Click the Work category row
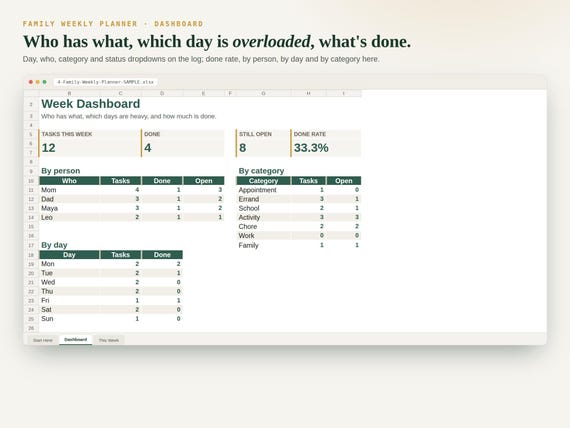The width and height of the screenshot is (570, 428). pos(299,236)
